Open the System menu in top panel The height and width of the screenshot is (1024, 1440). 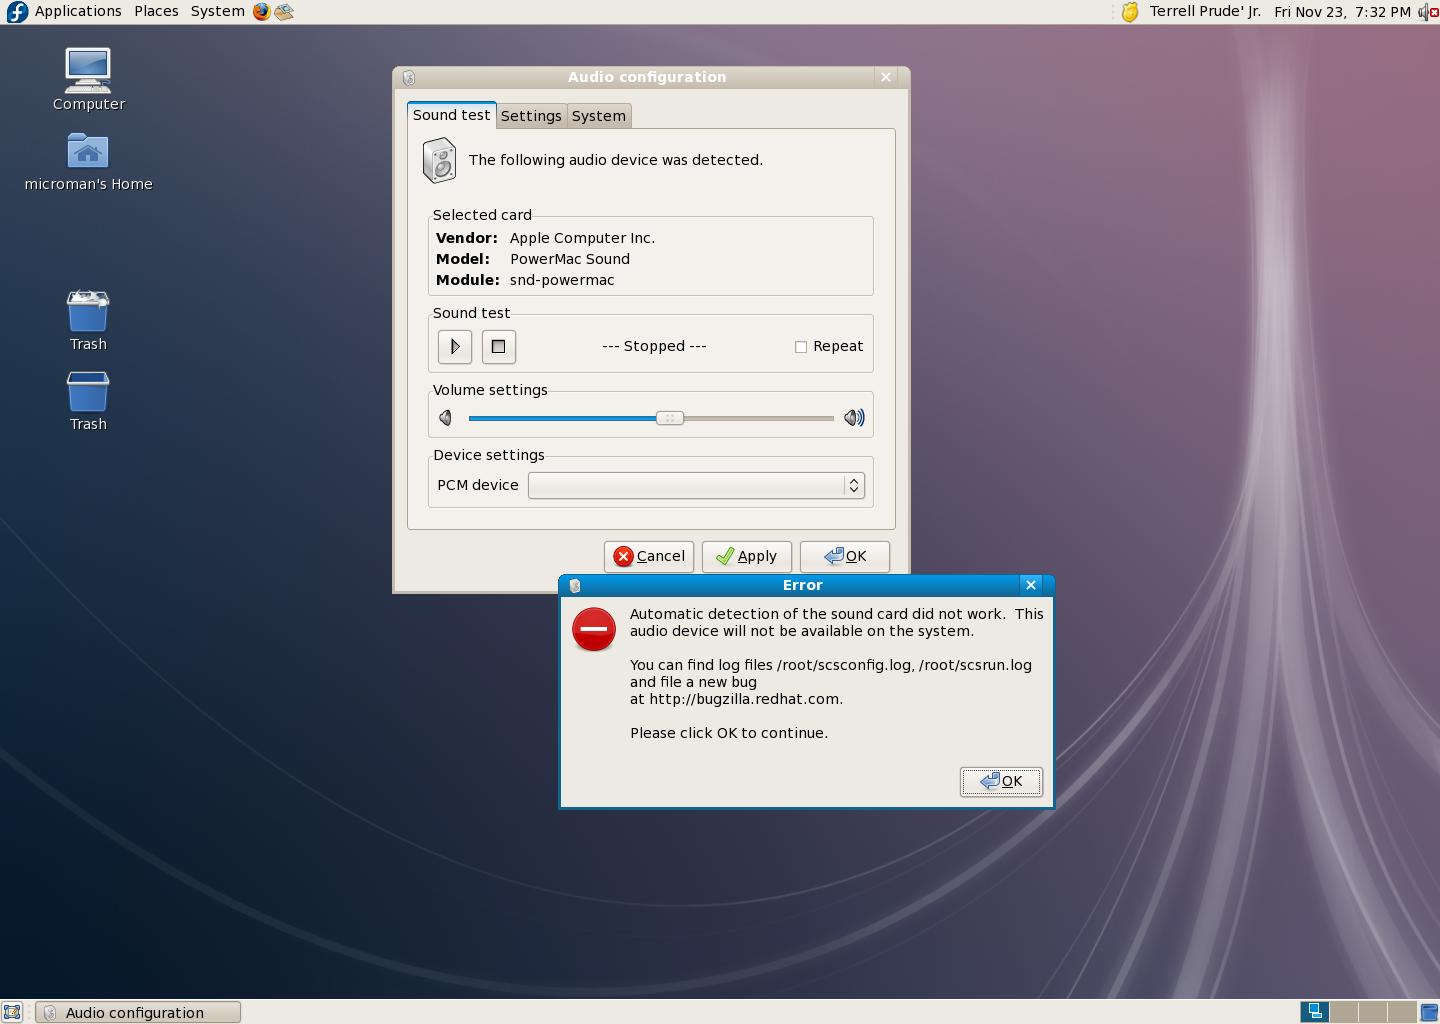217,11
